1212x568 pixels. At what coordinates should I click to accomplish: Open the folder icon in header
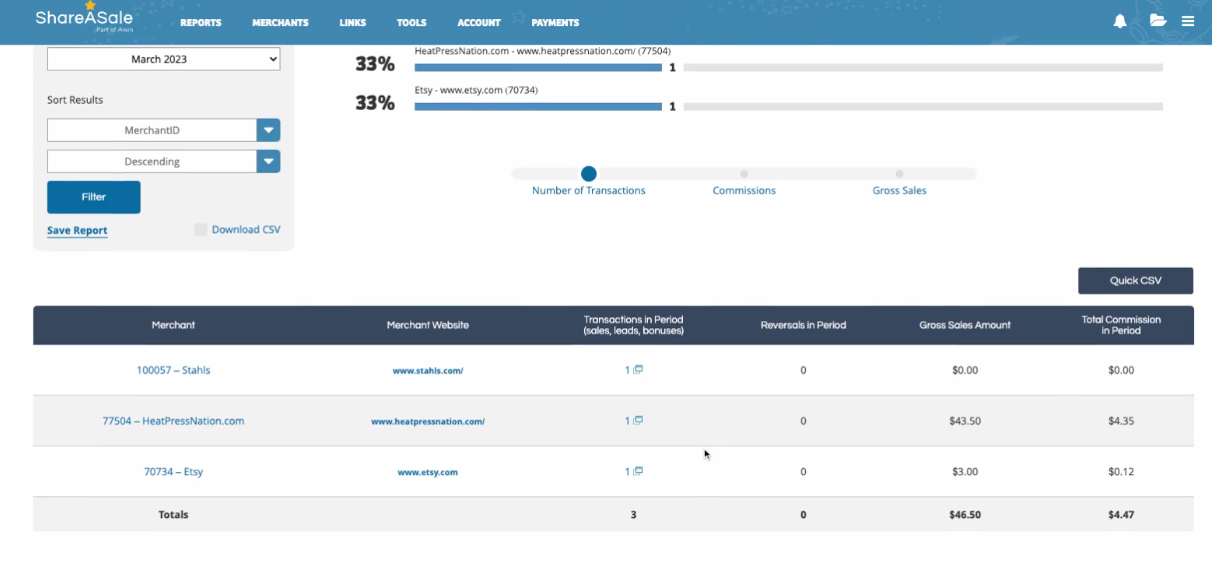[1158, 21]
